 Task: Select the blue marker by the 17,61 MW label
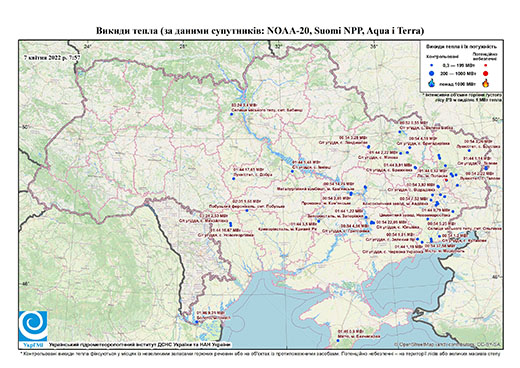[x=233, y=179]
